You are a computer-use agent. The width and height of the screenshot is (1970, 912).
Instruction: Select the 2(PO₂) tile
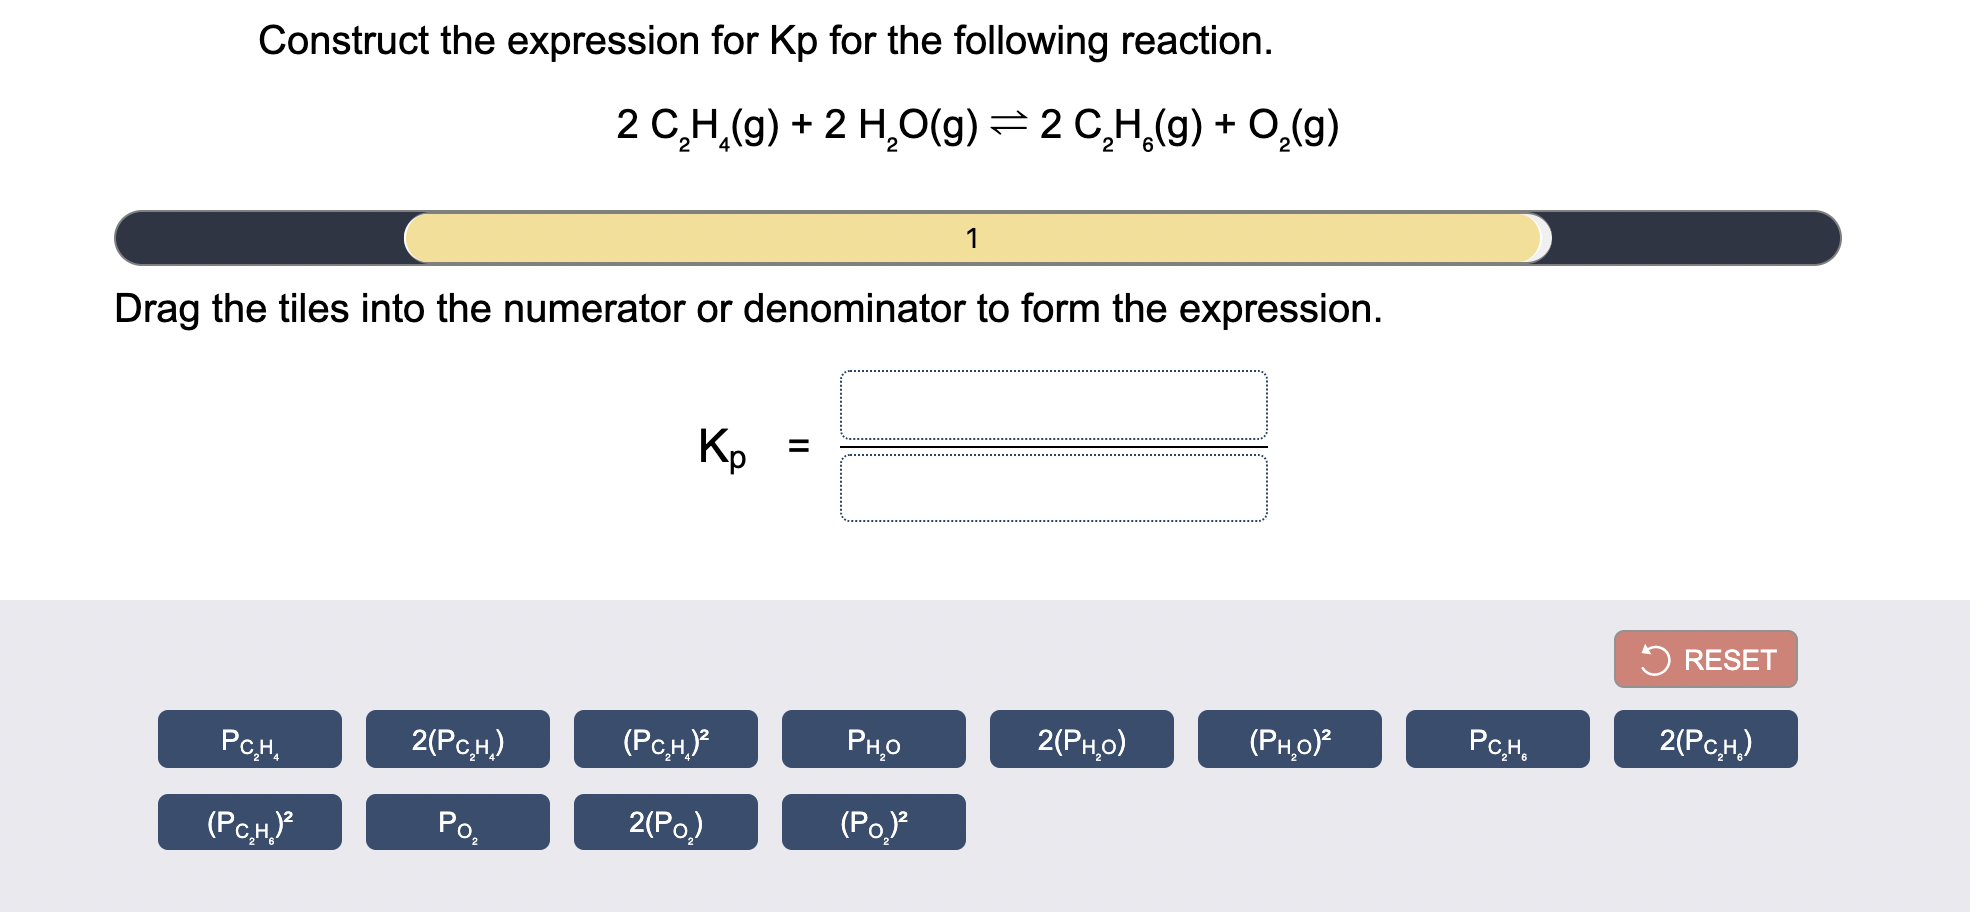pos(664,821)
